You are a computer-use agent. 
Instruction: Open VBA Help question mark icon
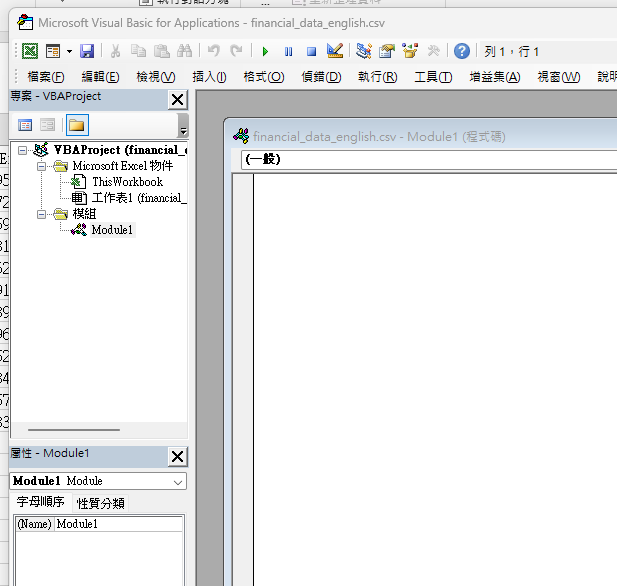point(462,51)
